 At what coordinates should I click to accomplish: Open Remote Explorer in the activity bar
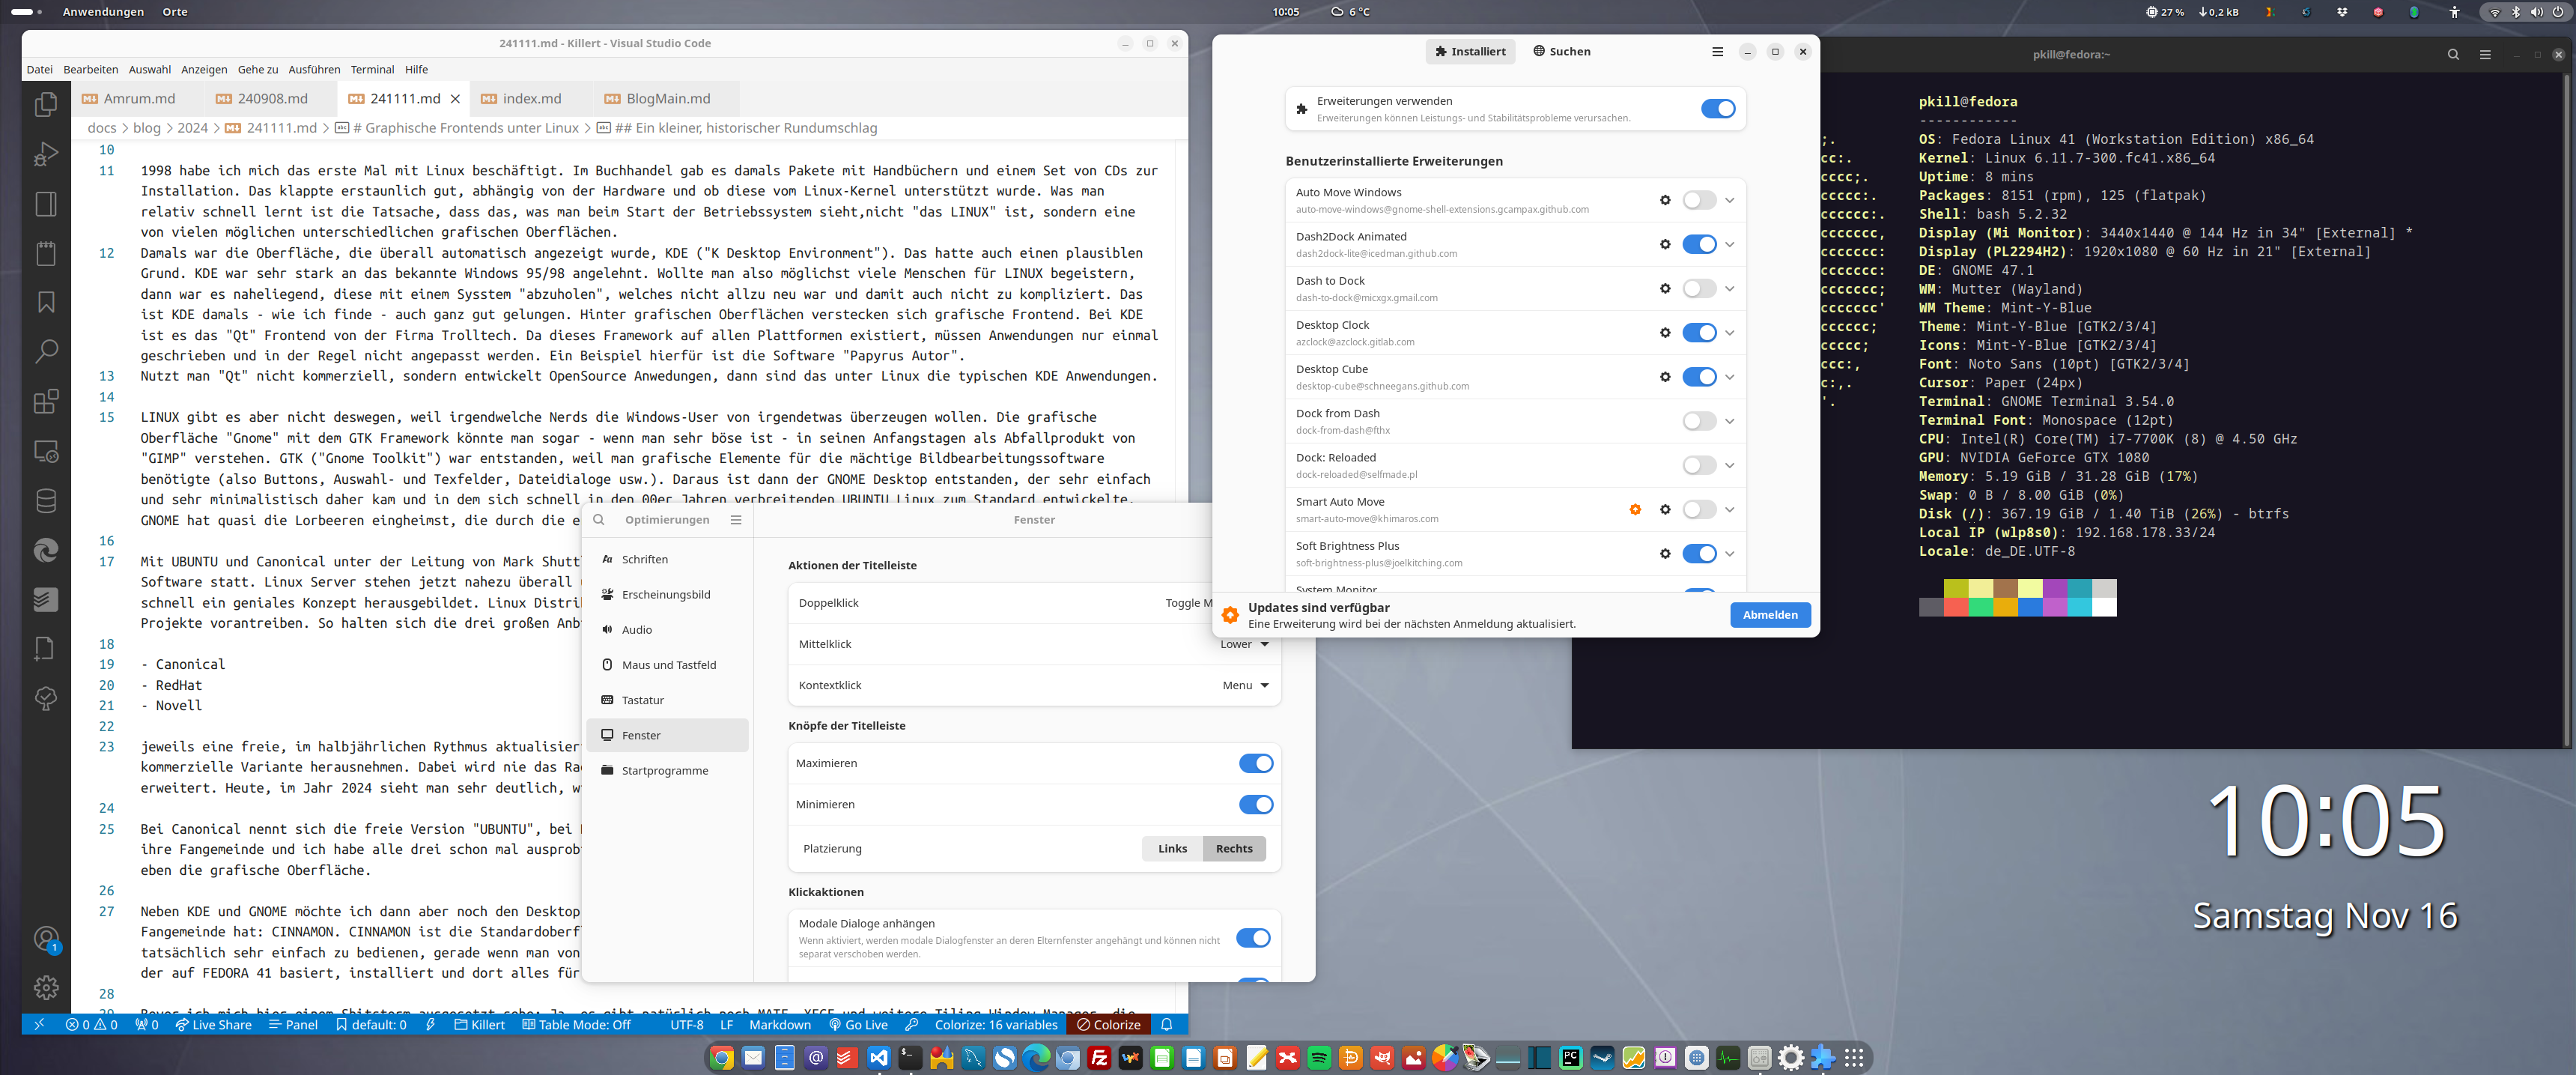[x=46, y=451]
